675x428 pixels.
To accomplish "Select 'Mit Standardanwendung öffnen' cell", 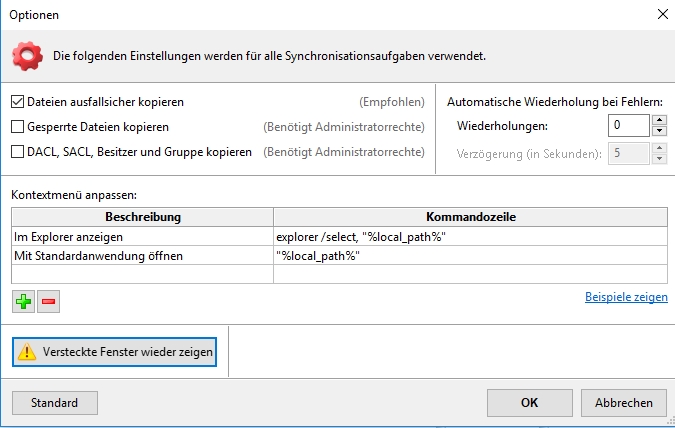I will [x=142, y=256].
